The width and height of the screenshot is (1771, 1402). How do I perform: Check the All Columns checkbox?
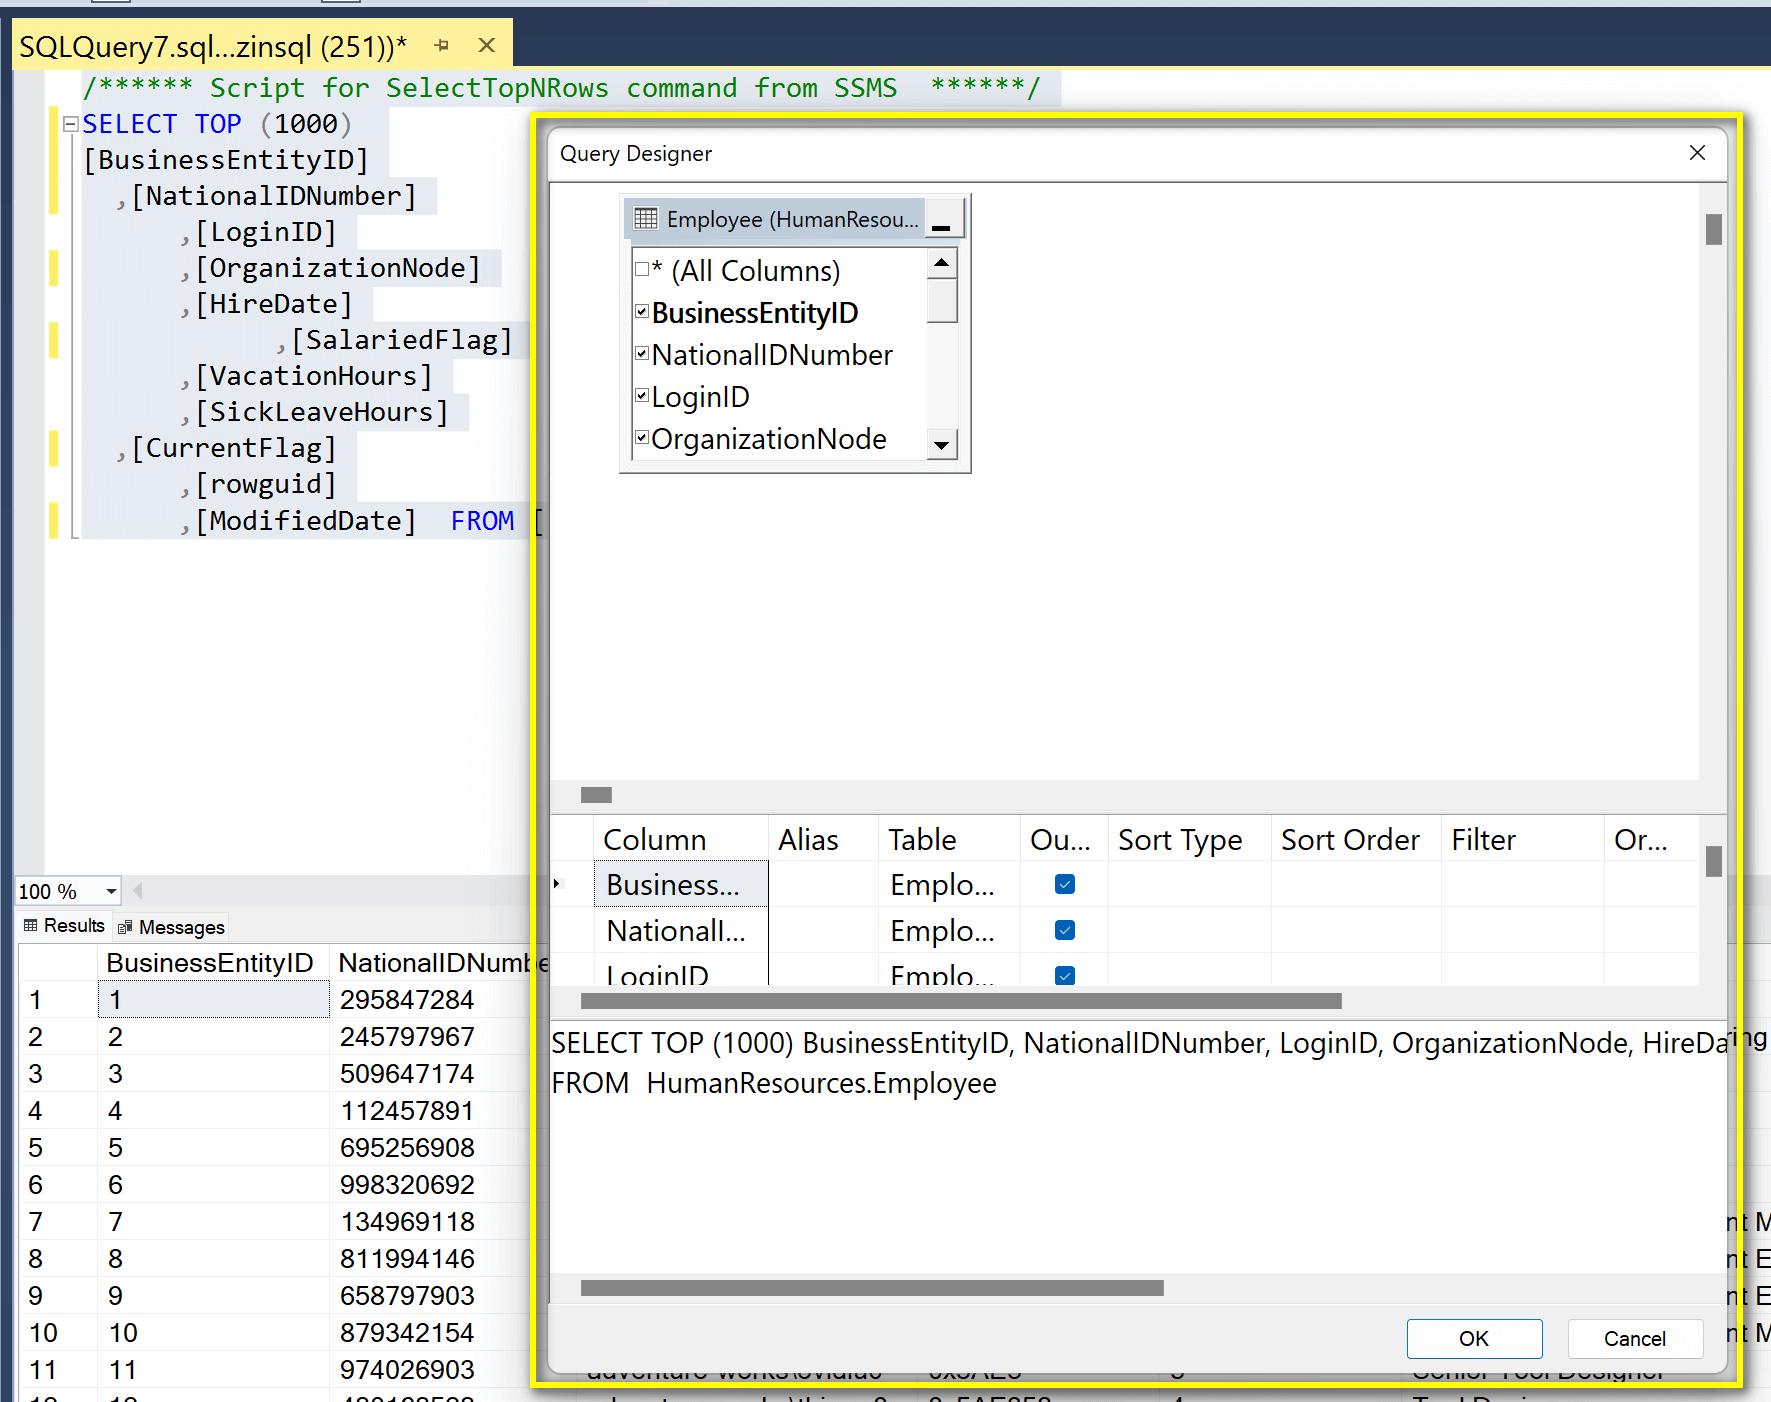(642, 269)
